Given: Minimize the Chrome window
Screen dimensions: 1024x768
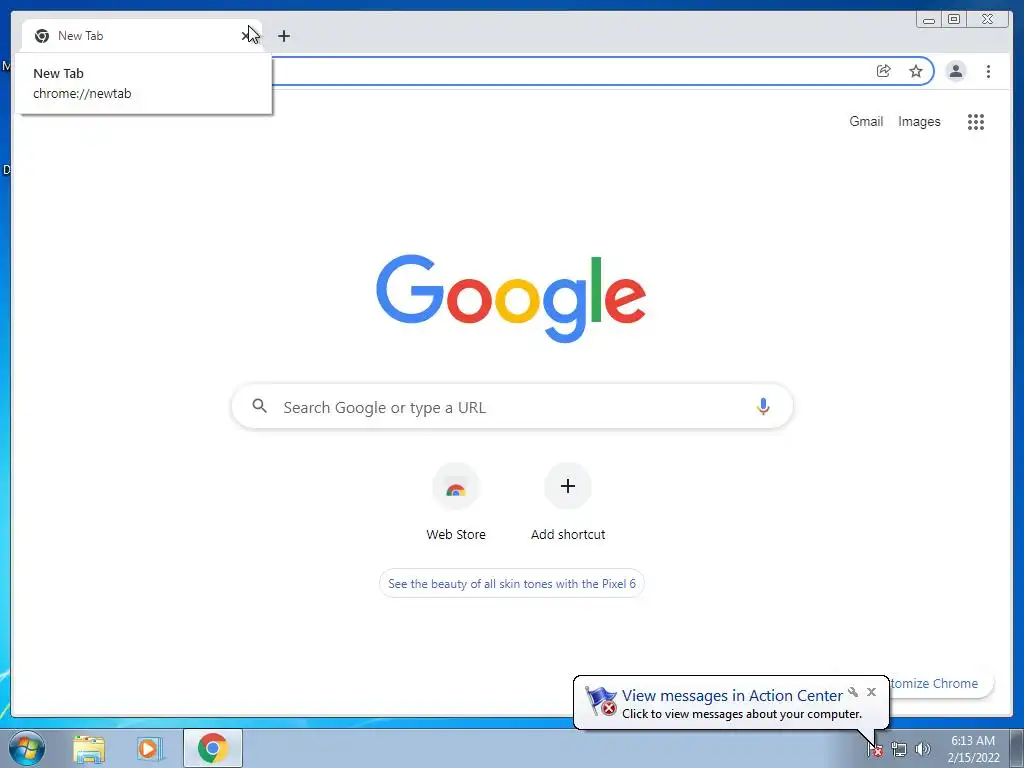Looking at the screenshot, I should coord(929,20).
